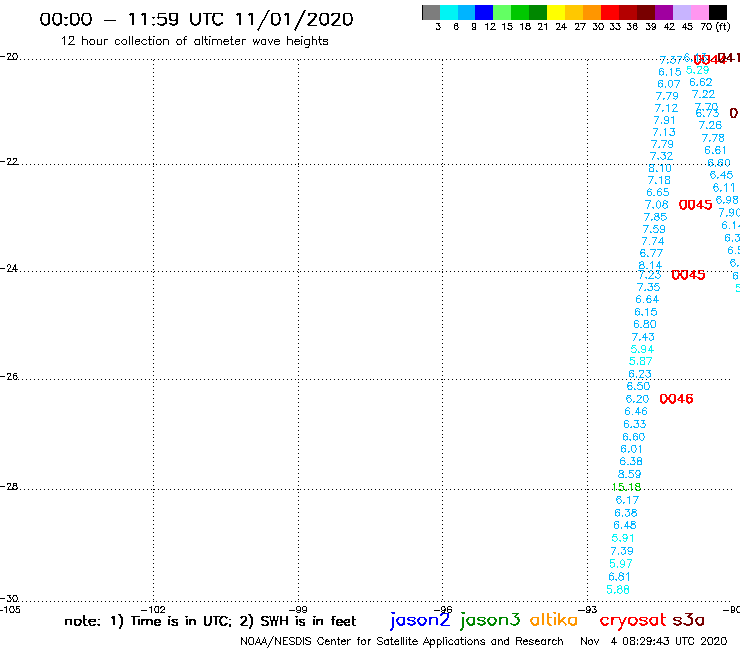This screenshot has height=650, width=740.
Task: Click the 5.94 wave height value
Action: coord(642,349)
